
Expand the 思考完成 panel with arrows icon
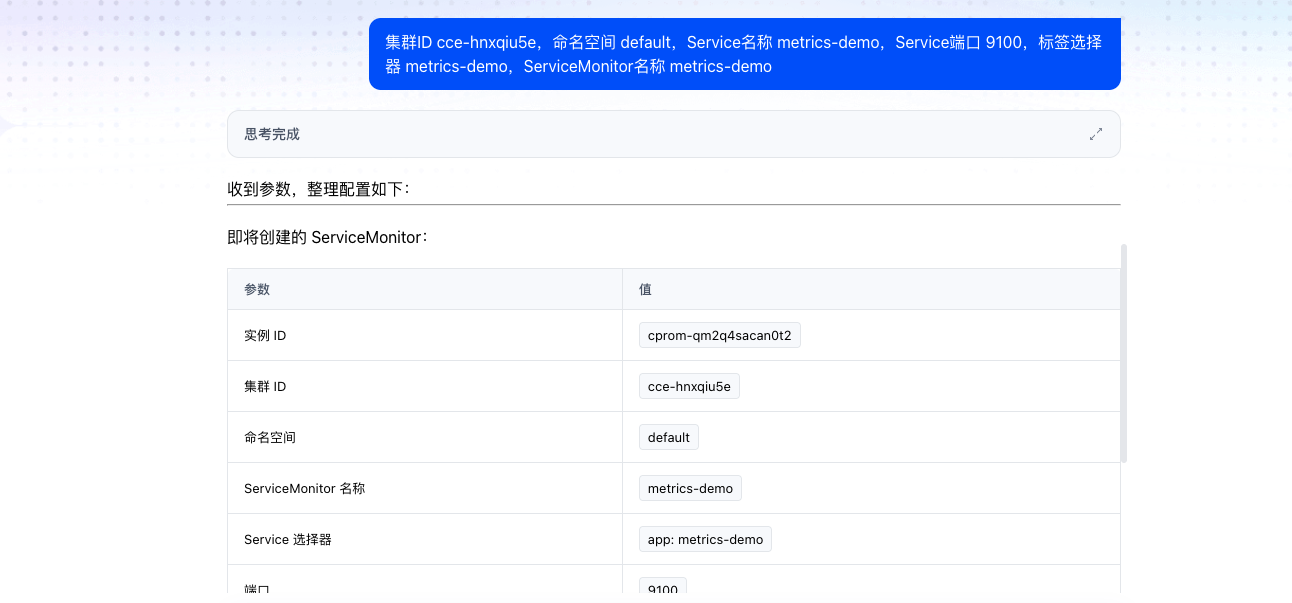point(1096,134)
